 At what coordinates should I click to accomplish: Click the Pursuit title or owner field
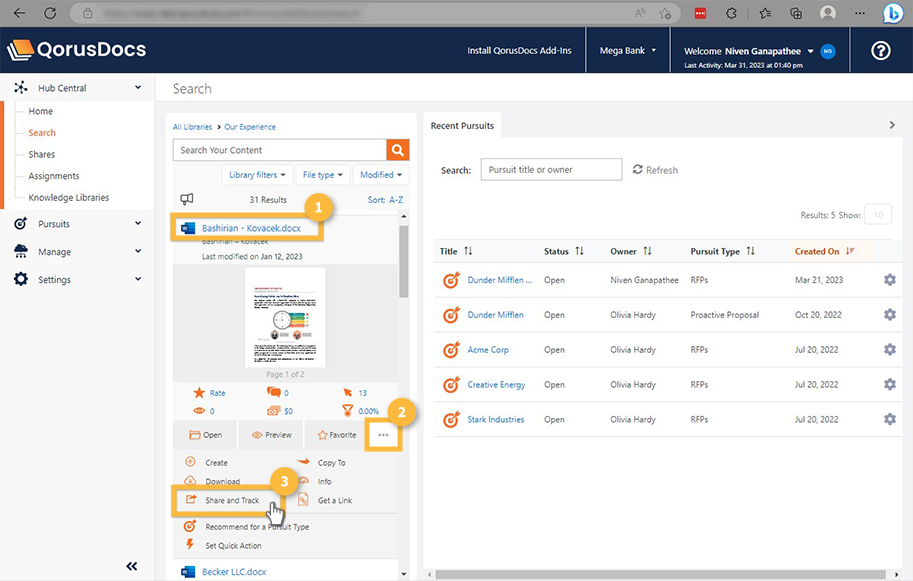tap(551, 170)
